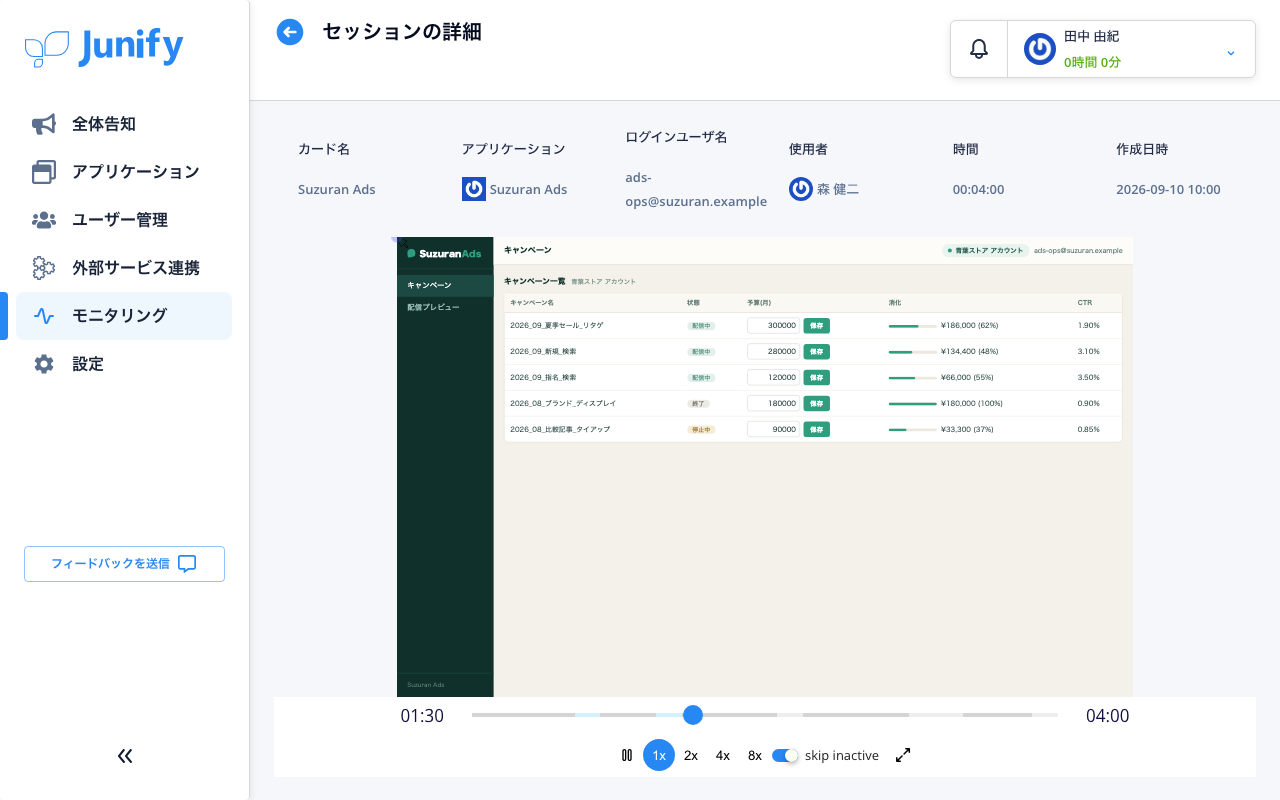Set playback speed to 1x
This screenshot has height=800, width=1280.
pyautogui.click(x=659, y=755)
